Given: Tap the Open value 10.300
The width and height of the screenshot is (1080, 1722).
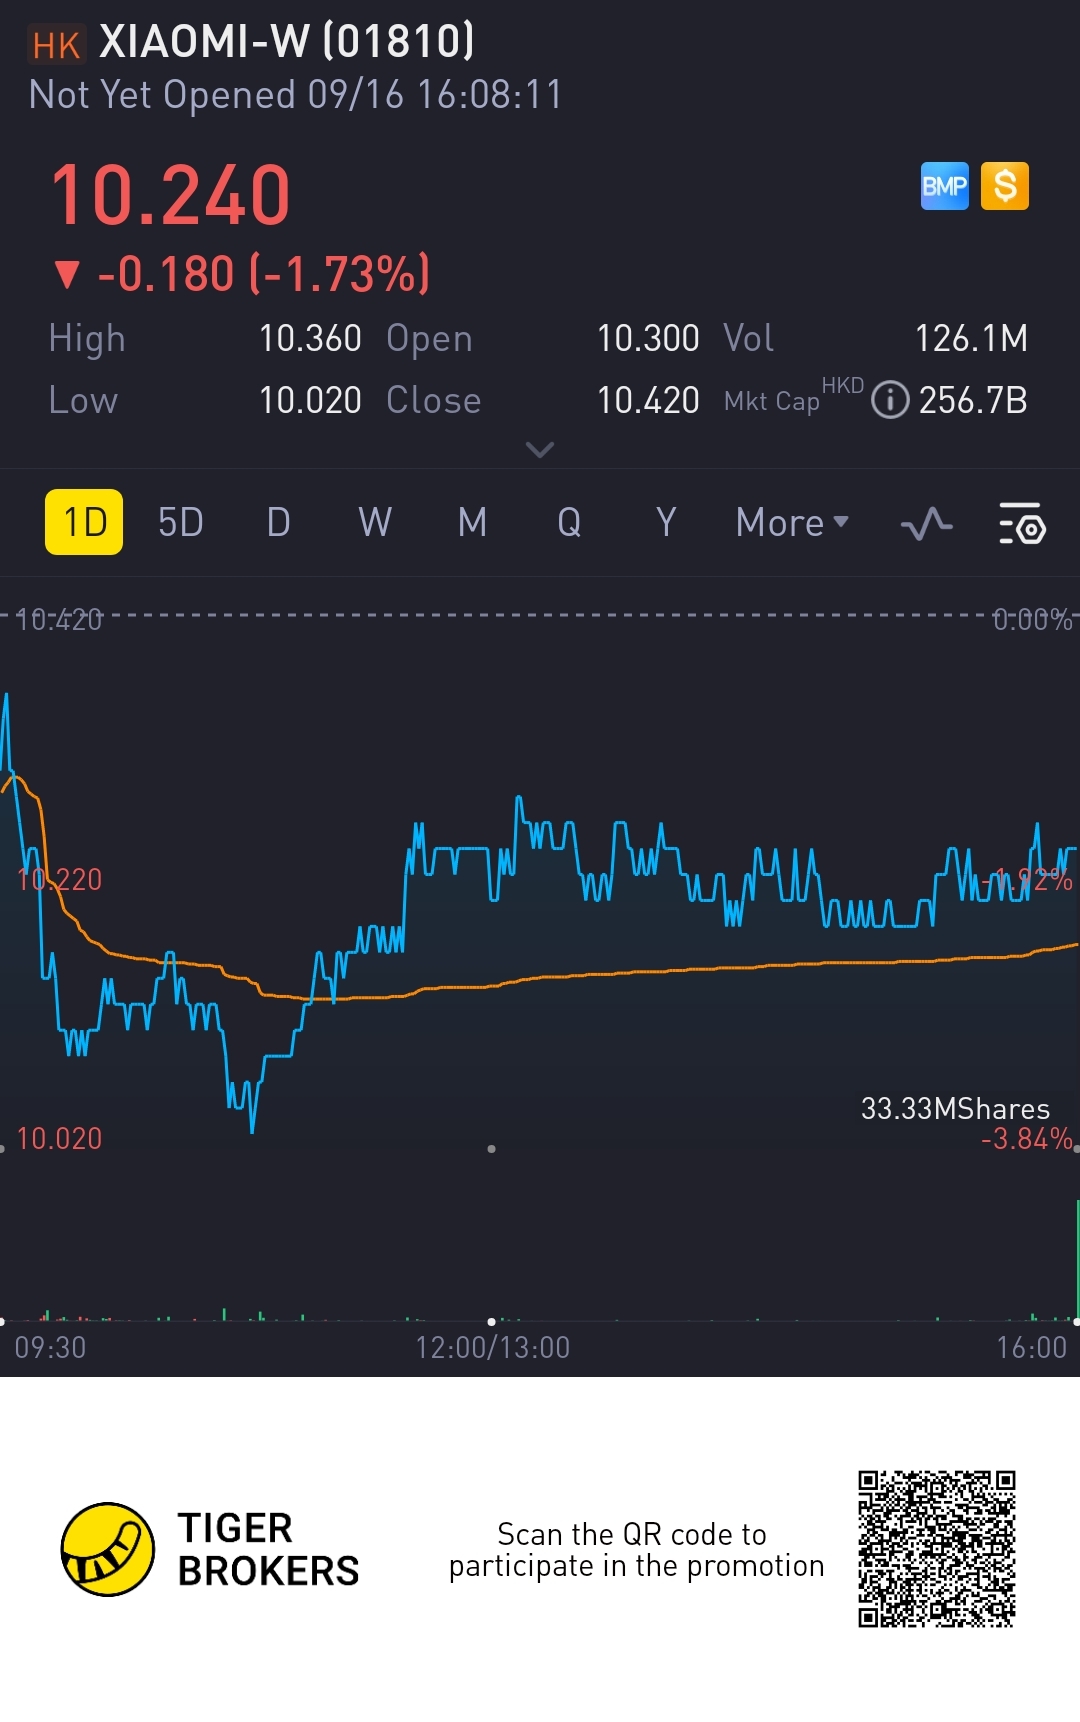Looking at the screenshot, I should [x=648, y=338].
